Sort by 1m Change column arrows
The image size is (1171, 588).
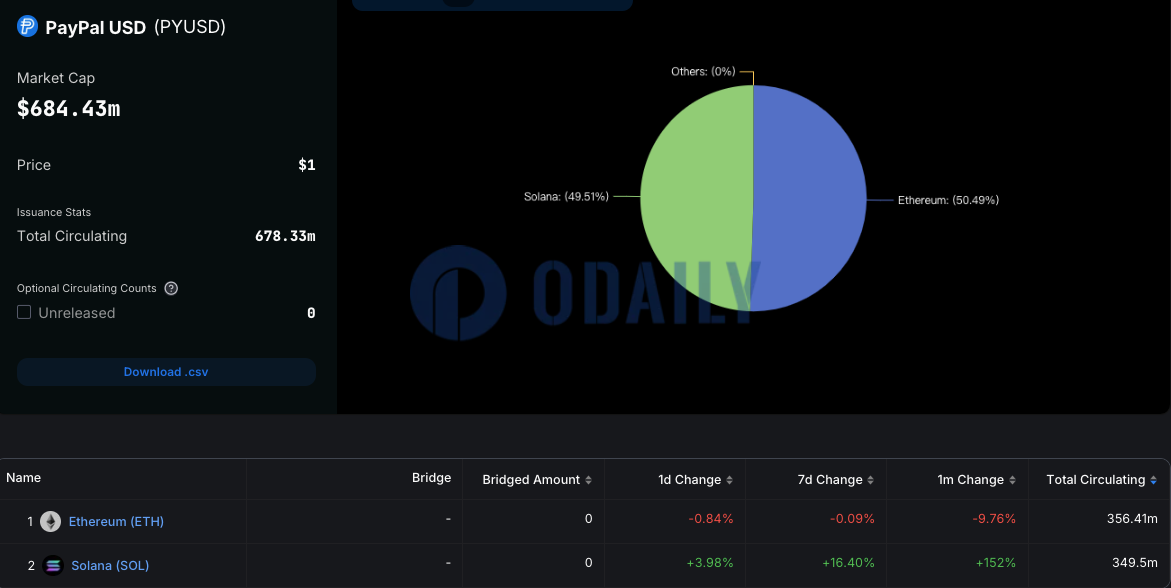coord(1012,480)
